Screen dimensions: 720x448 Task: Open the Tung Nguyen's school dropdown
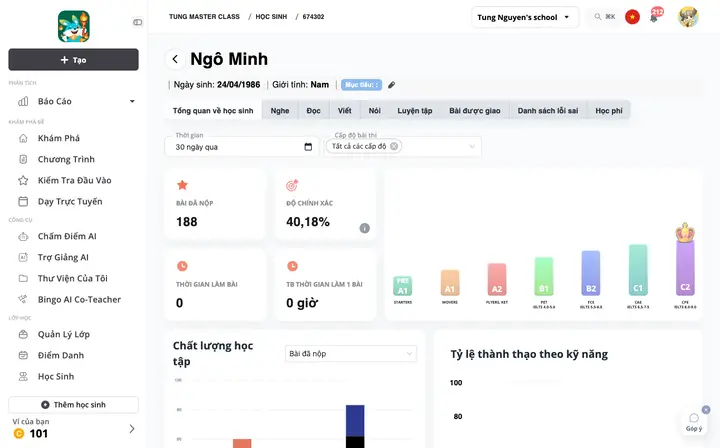point(525,17)
